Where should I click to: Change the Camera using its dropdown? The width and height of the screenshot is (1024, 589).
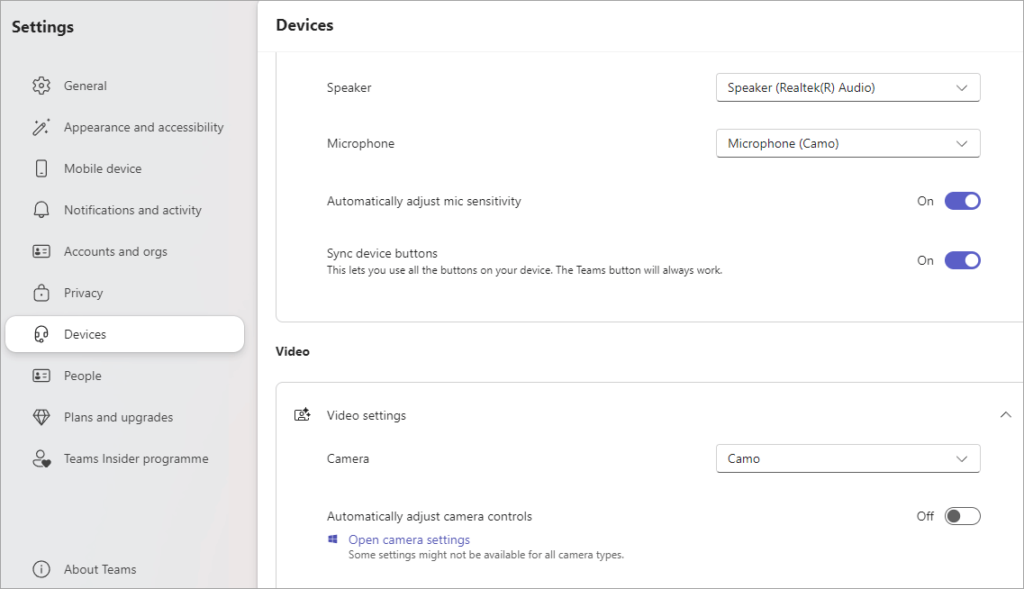(x=847, y=458)
